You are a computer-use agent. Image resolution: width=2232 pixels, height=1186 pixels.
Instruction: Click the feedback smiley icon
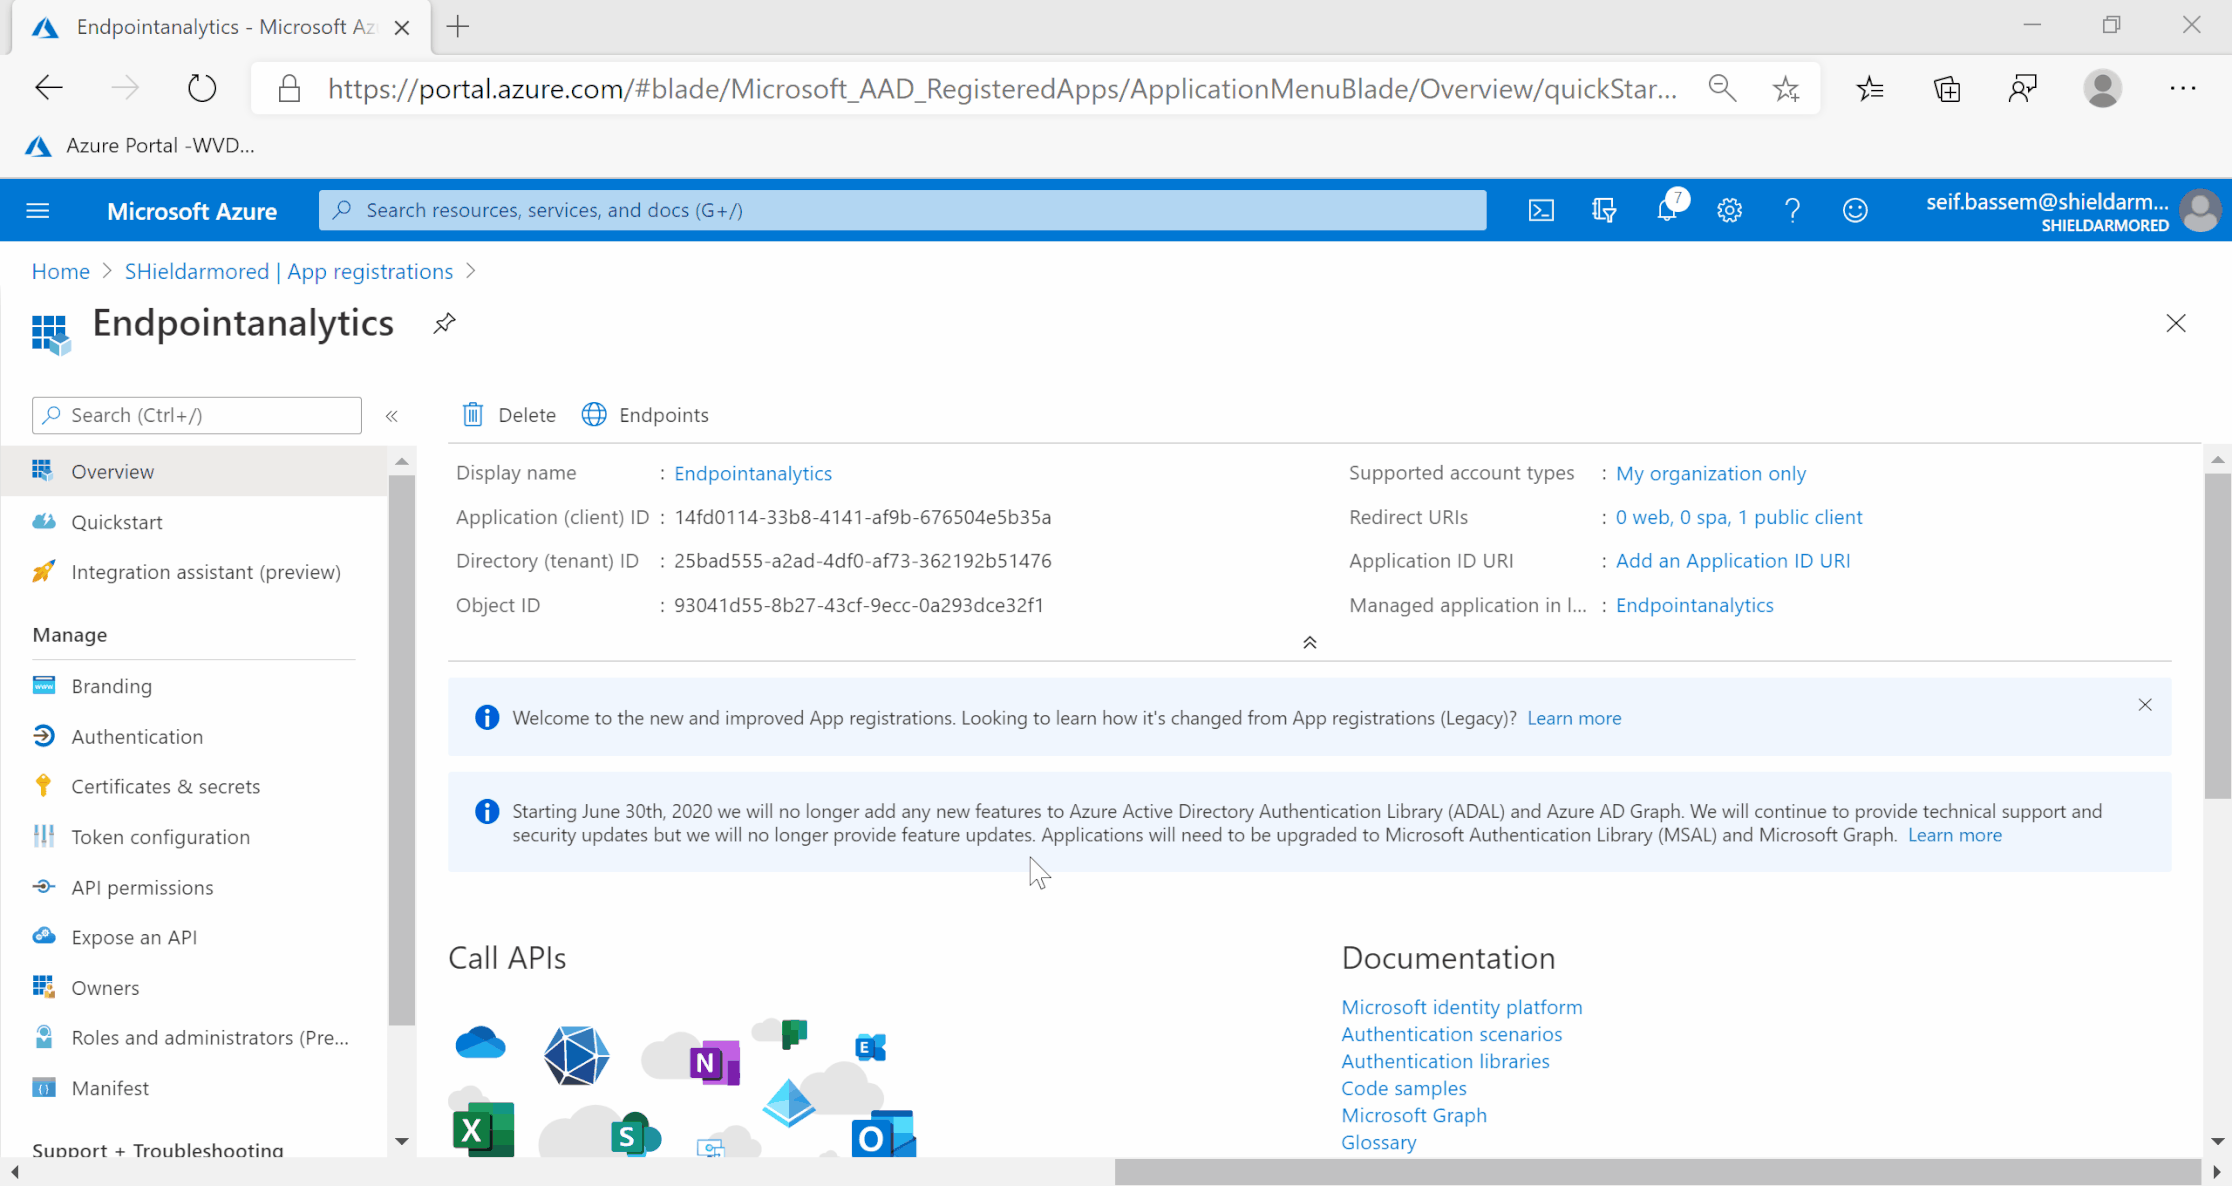(1855, 210)
